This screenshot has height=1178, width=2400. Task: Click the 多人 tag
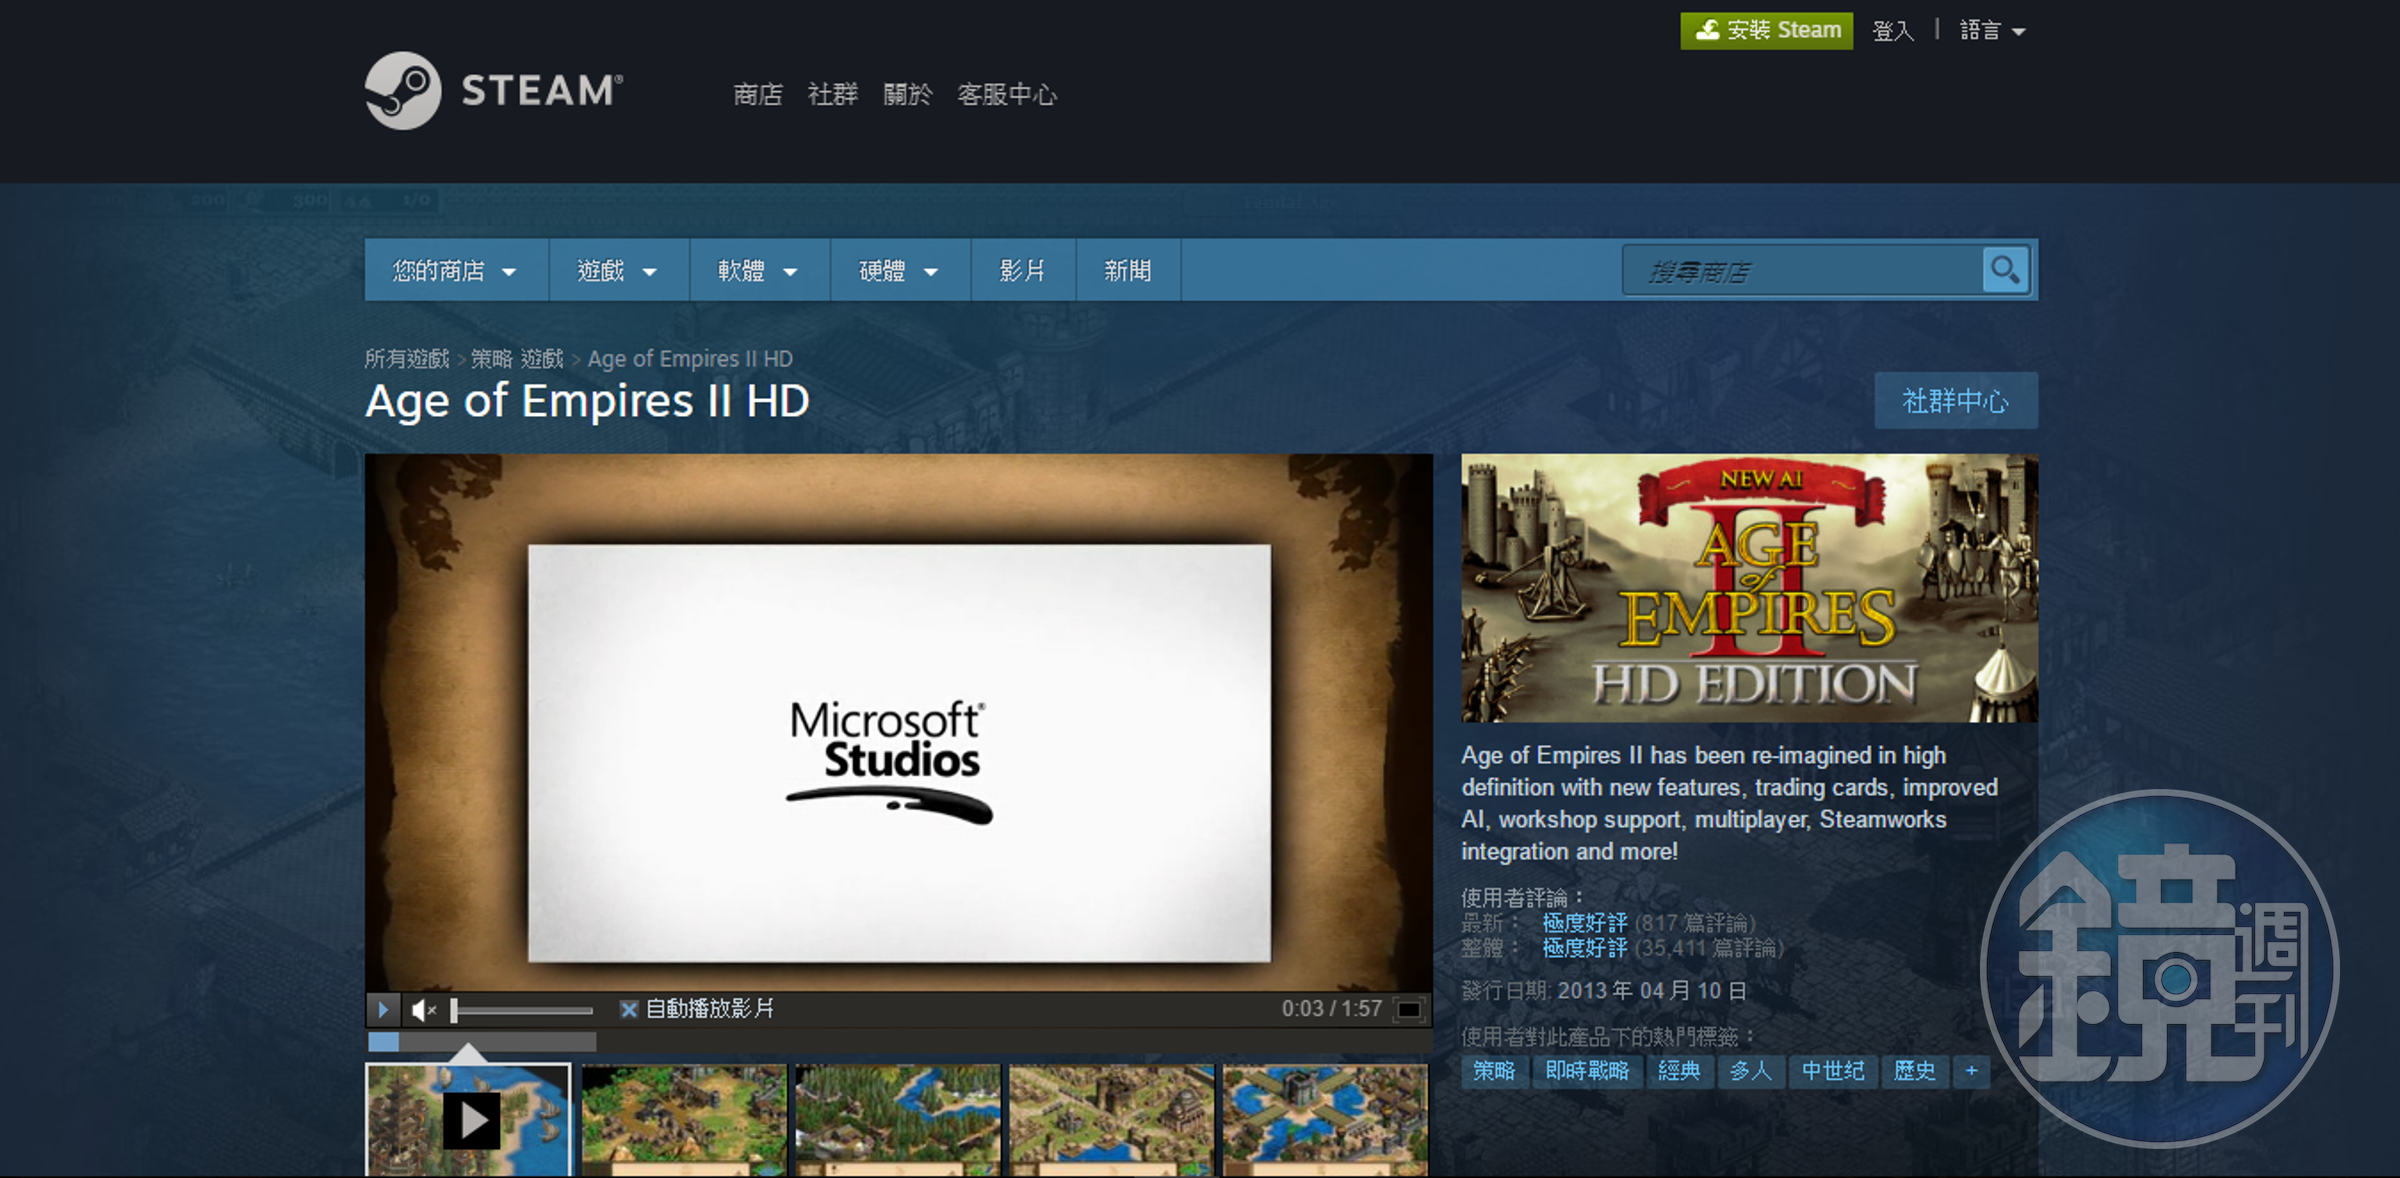[x=1751, y=1071]
